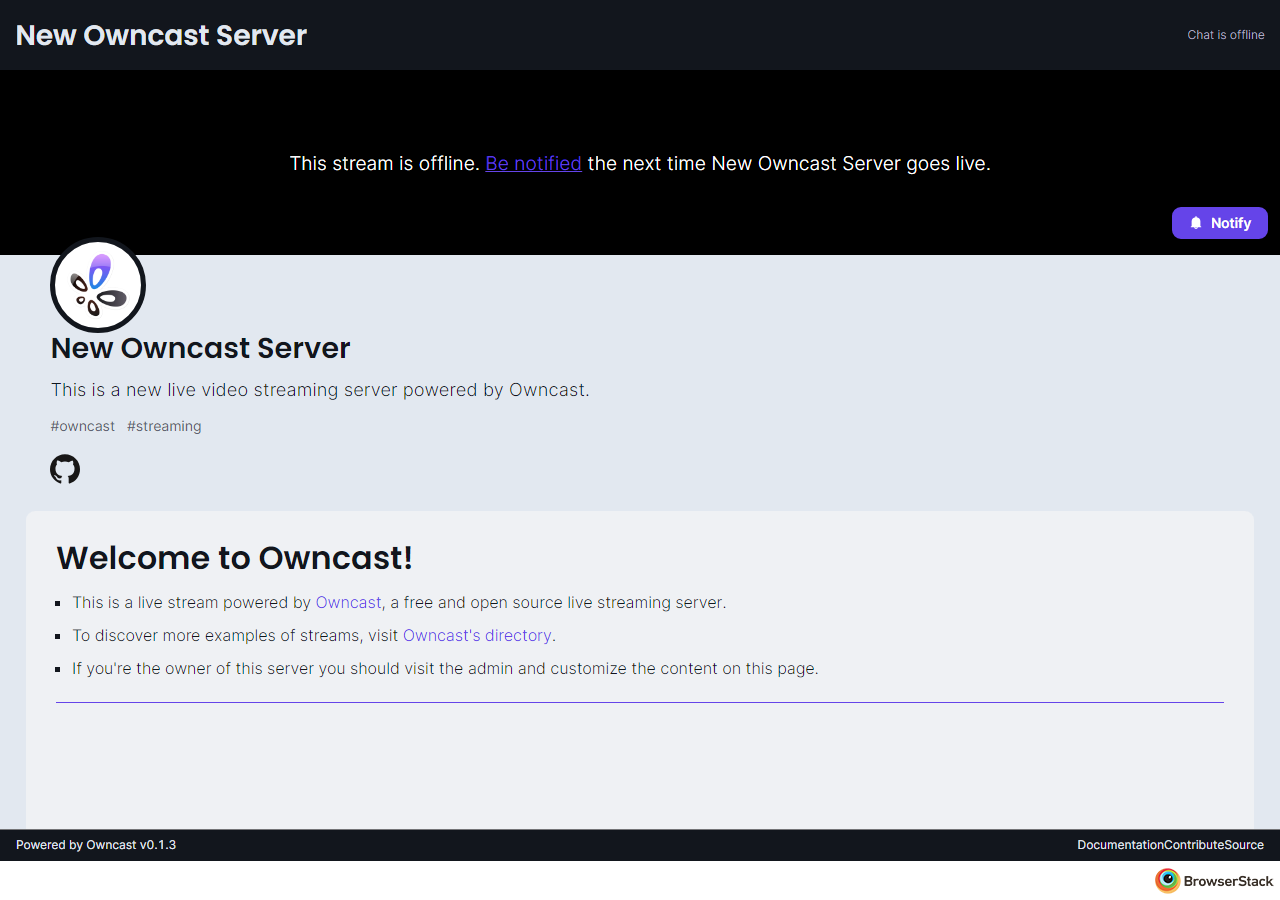Viewport: 1280px width, 900px height.
Task: Click the header title 'New Owncast Server'
Action: click(x=161, y=35)
